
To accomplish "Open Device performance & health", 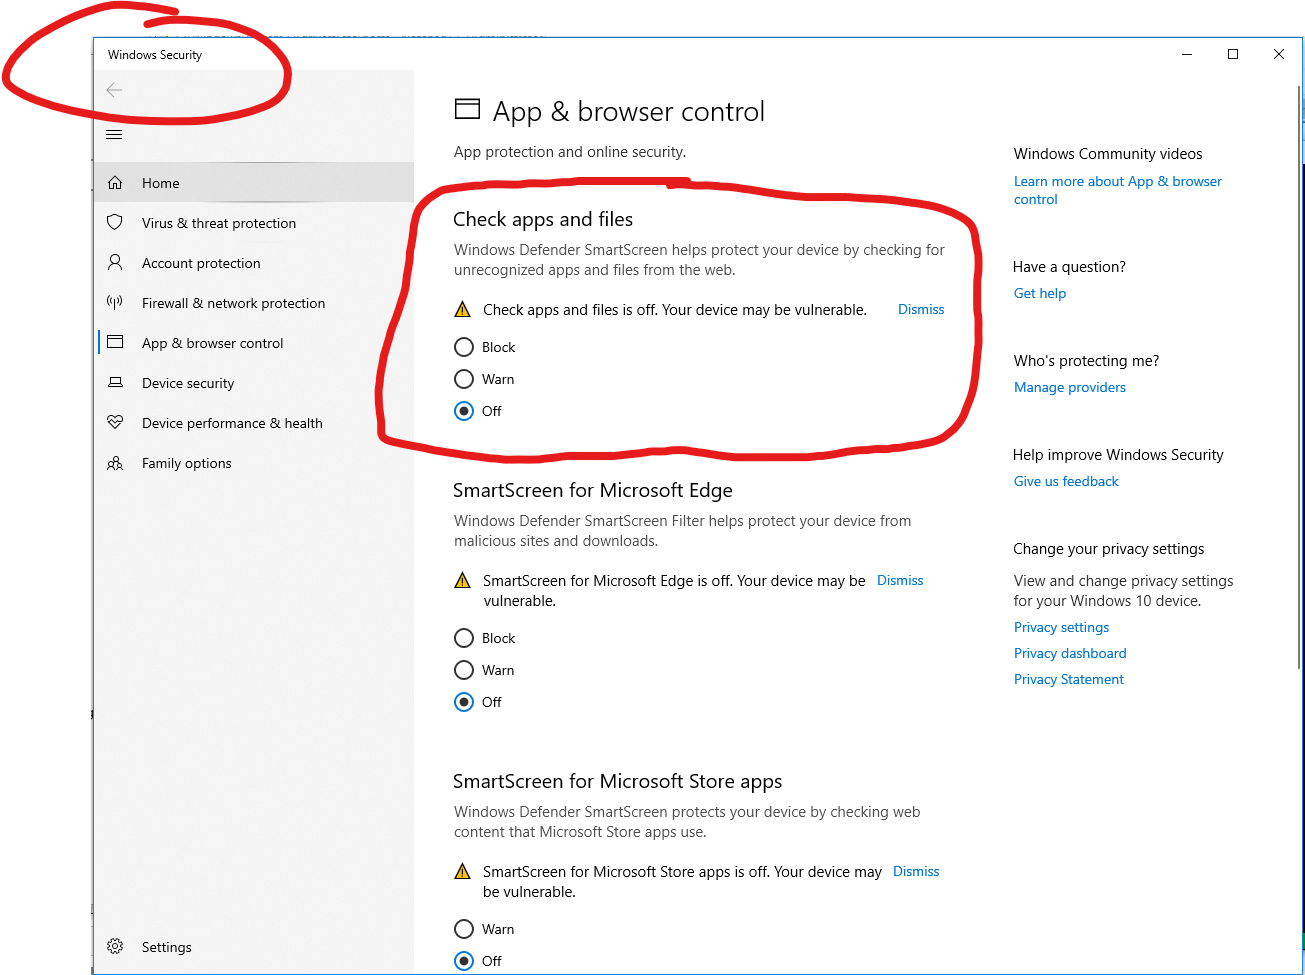I will [254, 423].
